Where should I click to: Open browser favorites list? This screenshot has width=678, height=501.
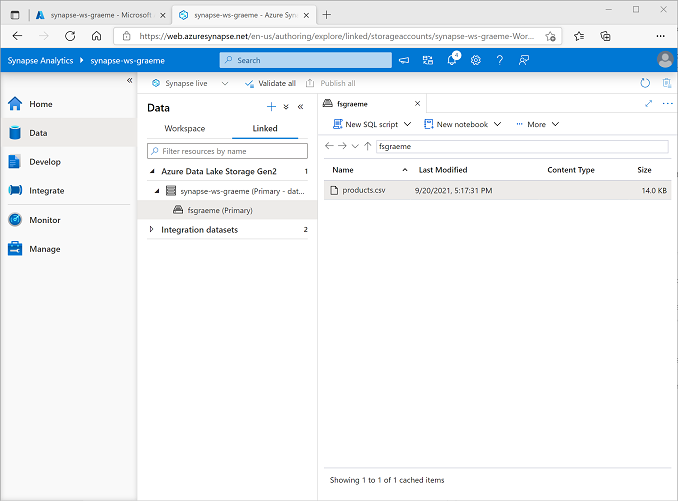coord(579,36)
